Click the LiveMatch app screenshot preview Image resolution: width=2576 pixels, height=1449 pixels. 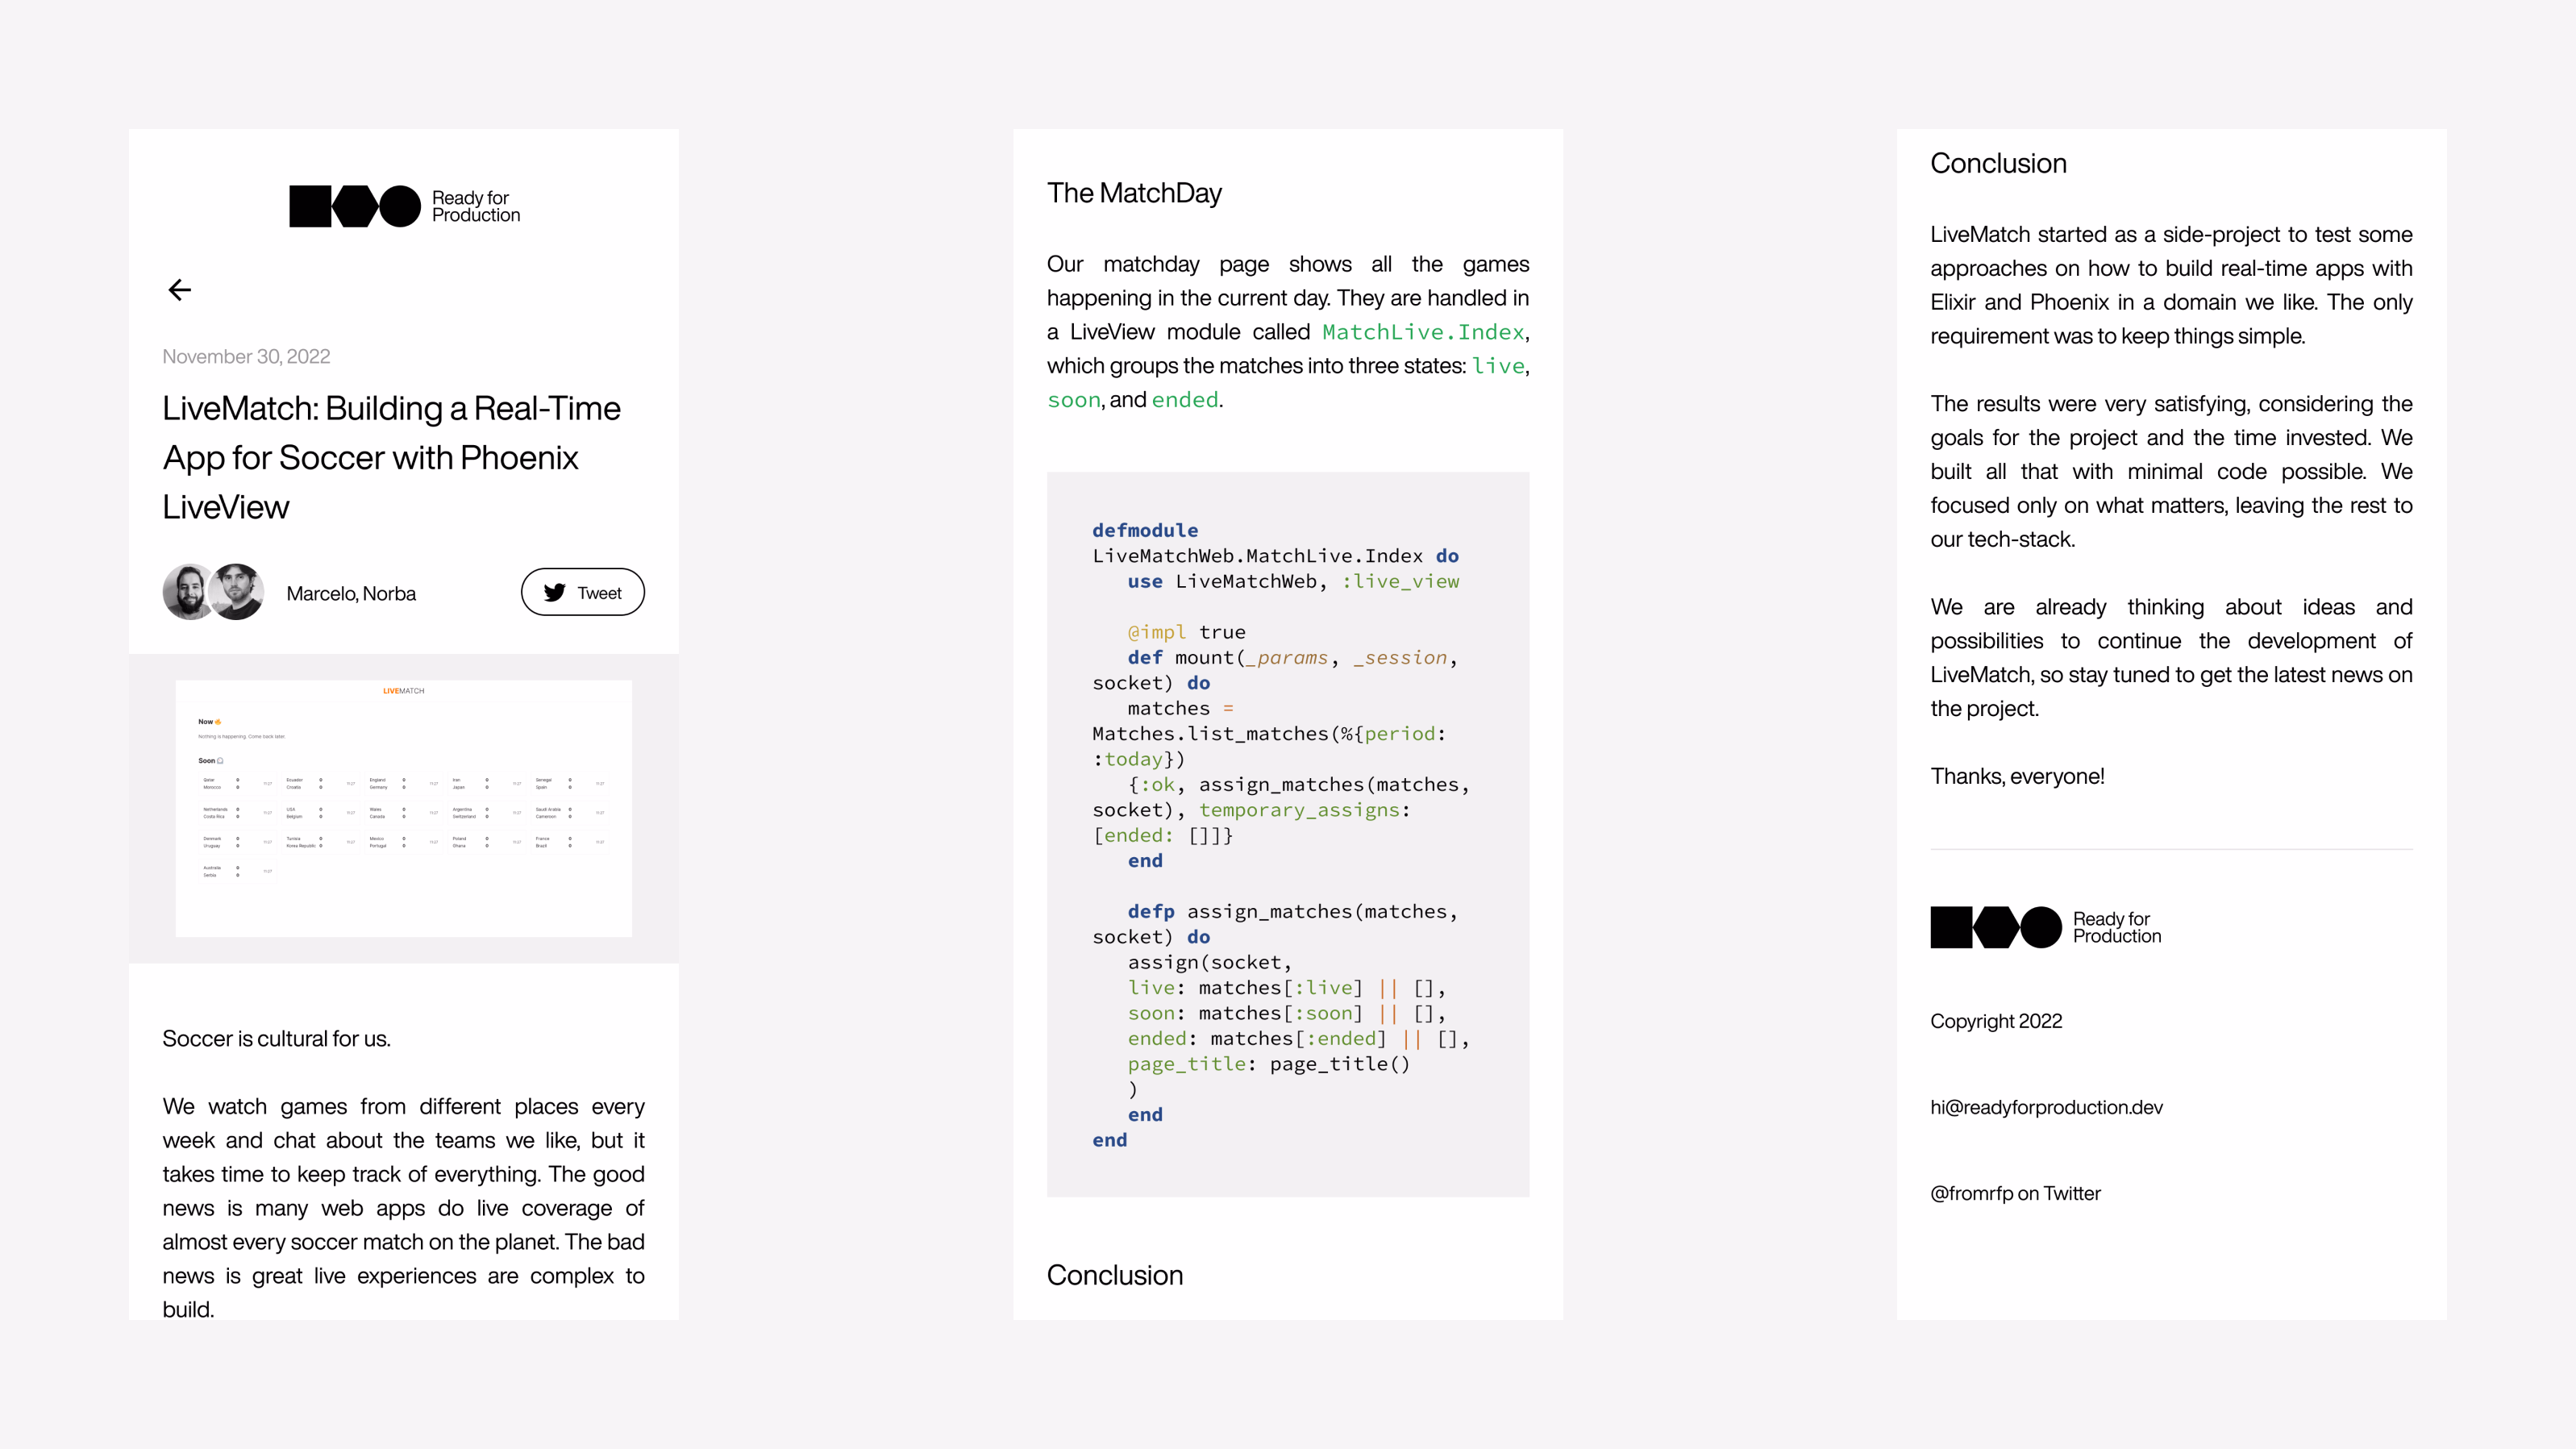403,809
